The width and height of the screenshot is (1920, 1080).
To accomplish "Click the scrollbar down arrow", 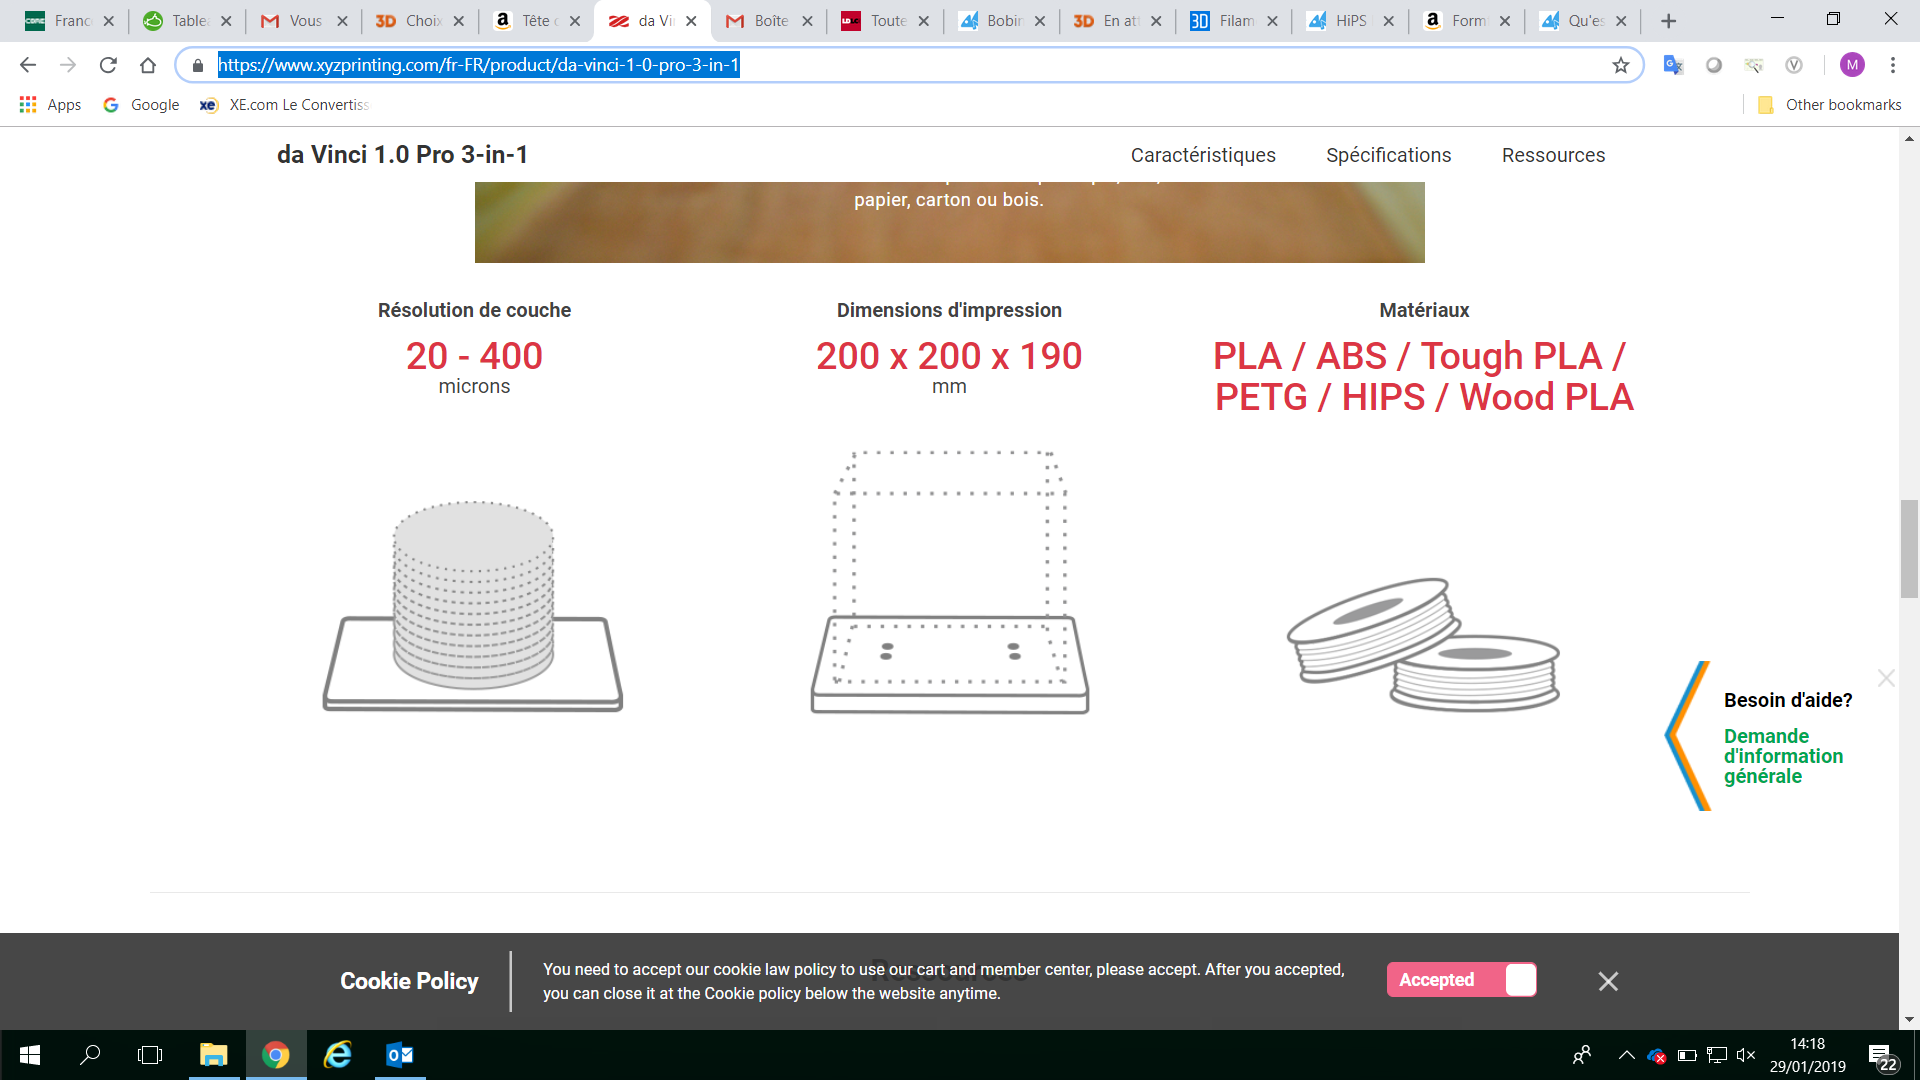I will point(1910,1020).
